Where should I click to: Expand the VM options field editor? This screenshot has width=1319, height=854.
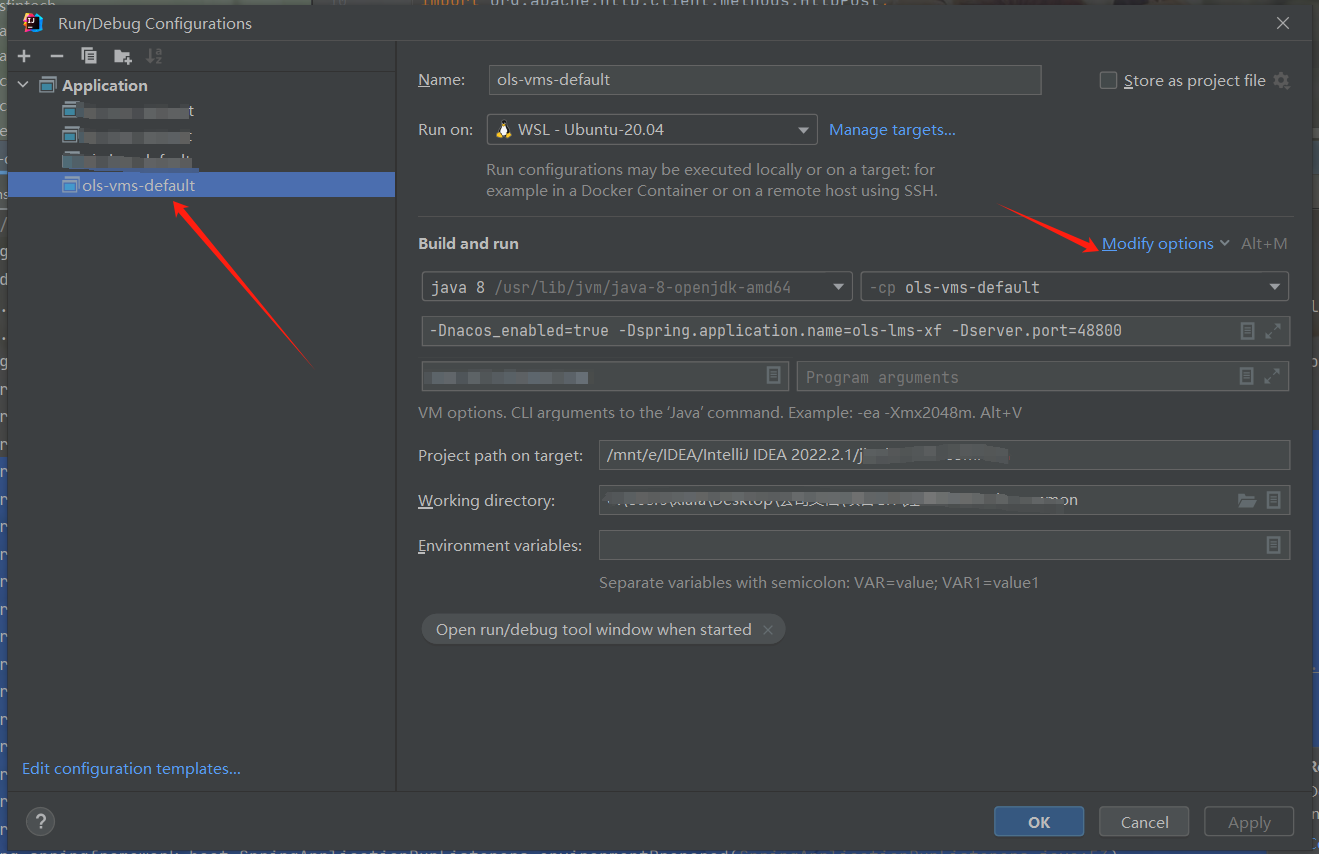[x=1272, y=331]
